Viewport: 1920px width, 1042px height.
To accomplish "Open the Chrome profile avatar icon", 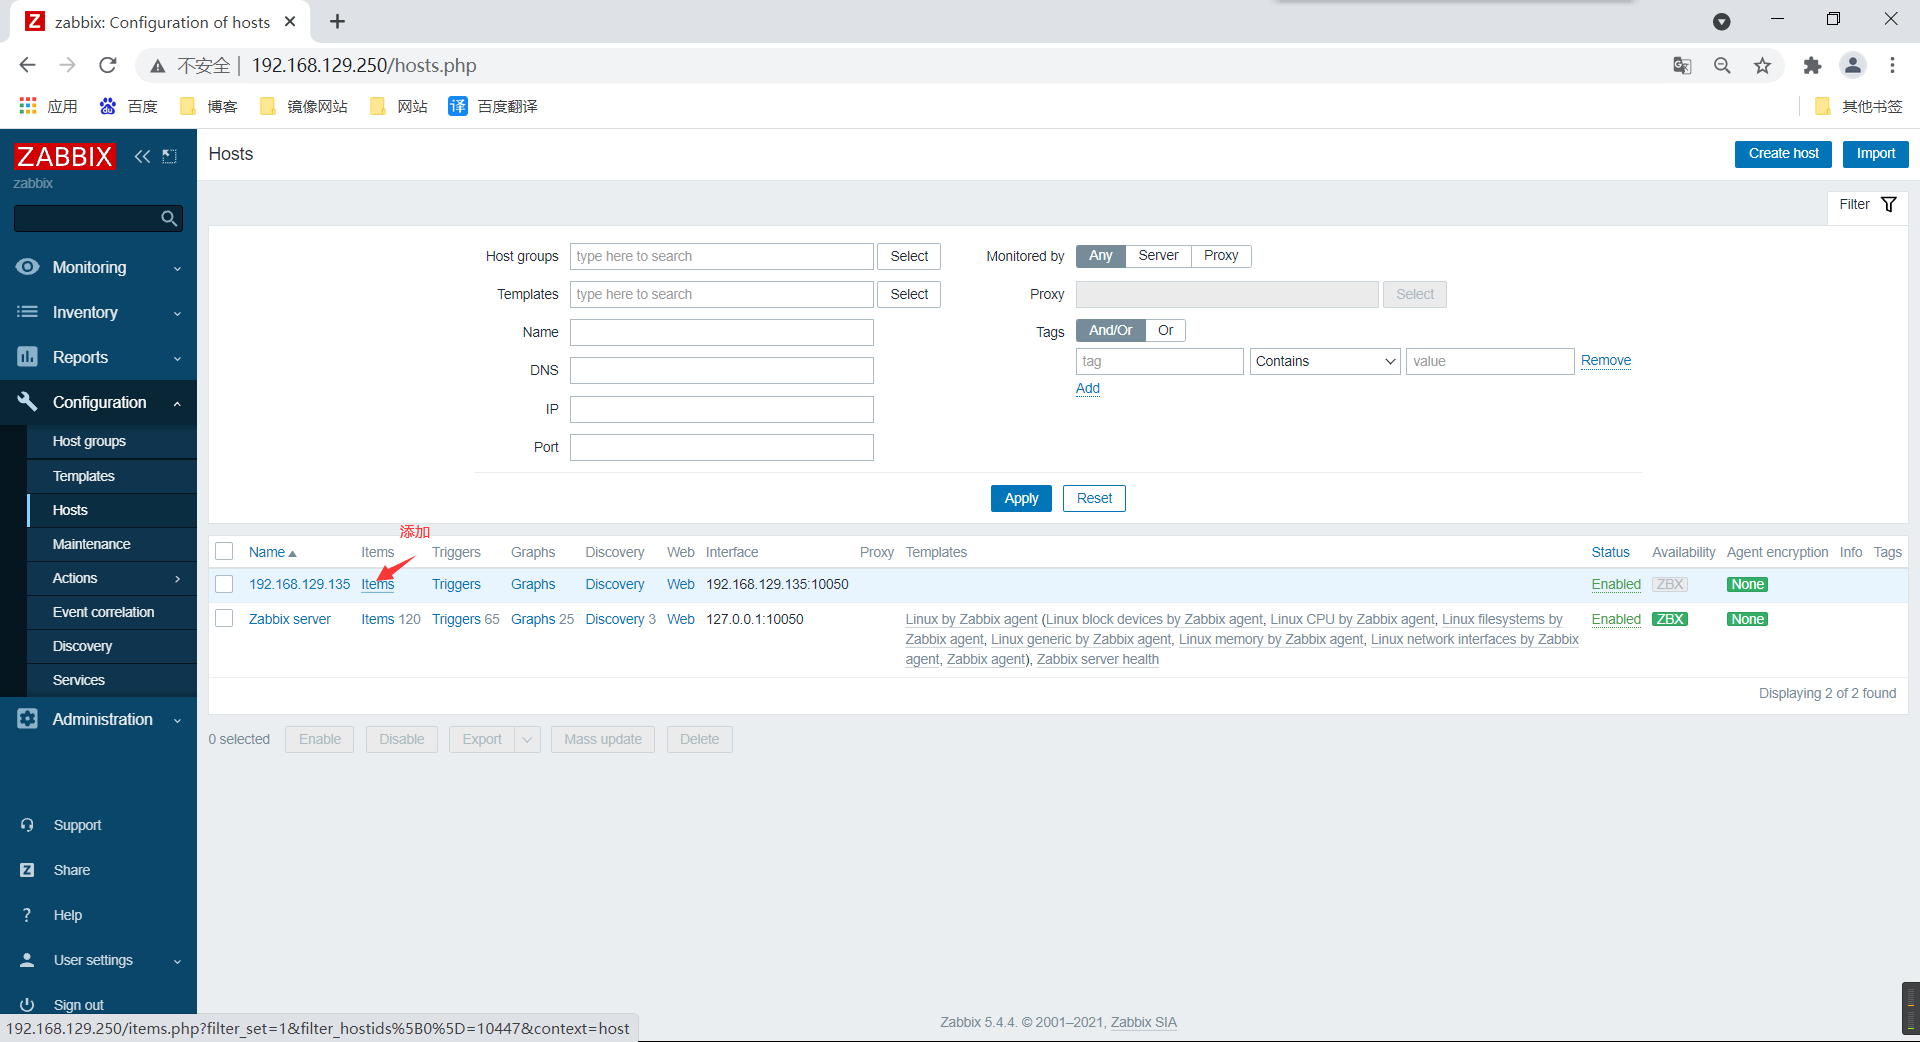I will click(x=1853, y=65).
